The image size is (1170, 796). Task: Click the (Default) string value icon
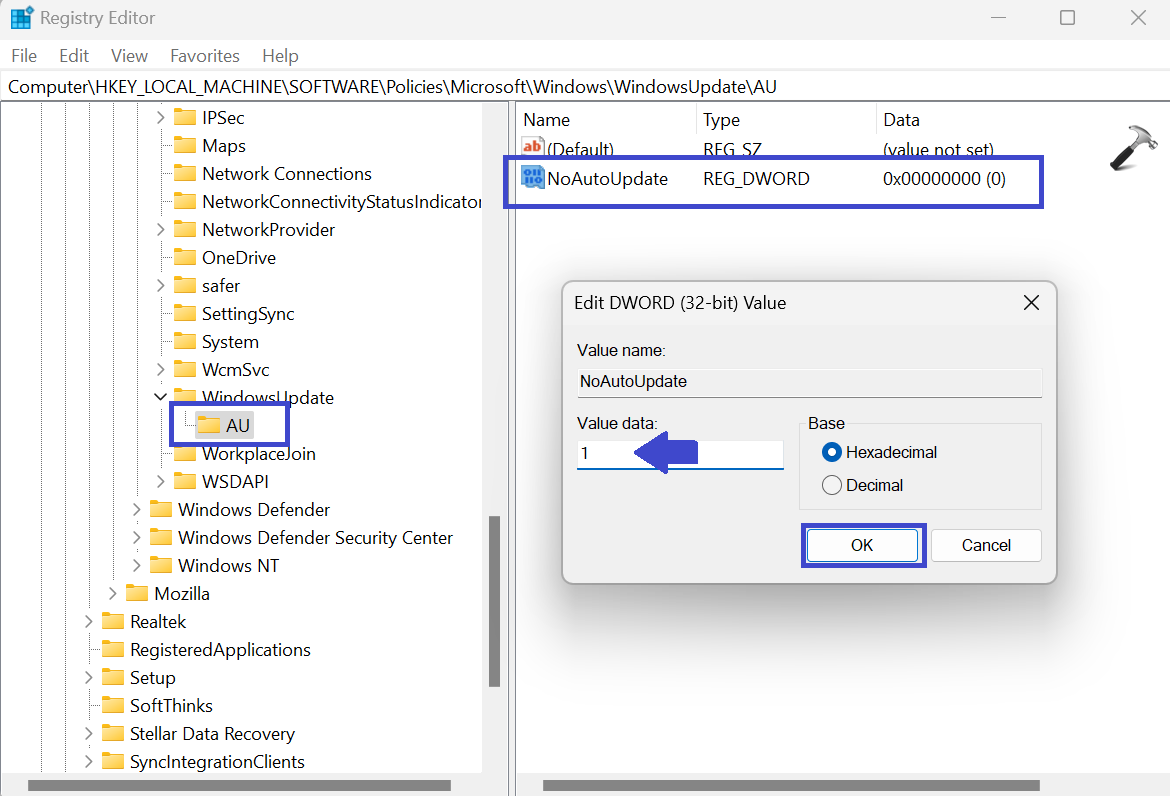tap(532, 149)
